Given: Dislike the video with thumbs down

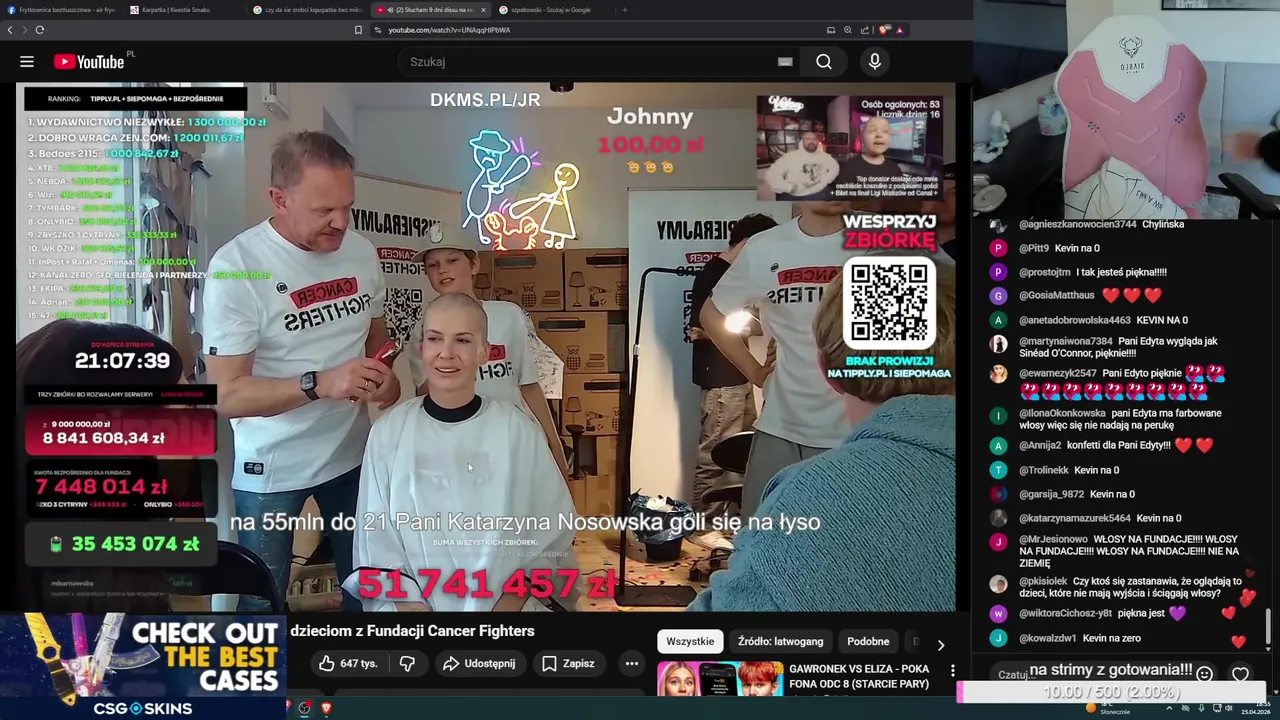Looking at the screenshot, I should [x=407, y=663].
